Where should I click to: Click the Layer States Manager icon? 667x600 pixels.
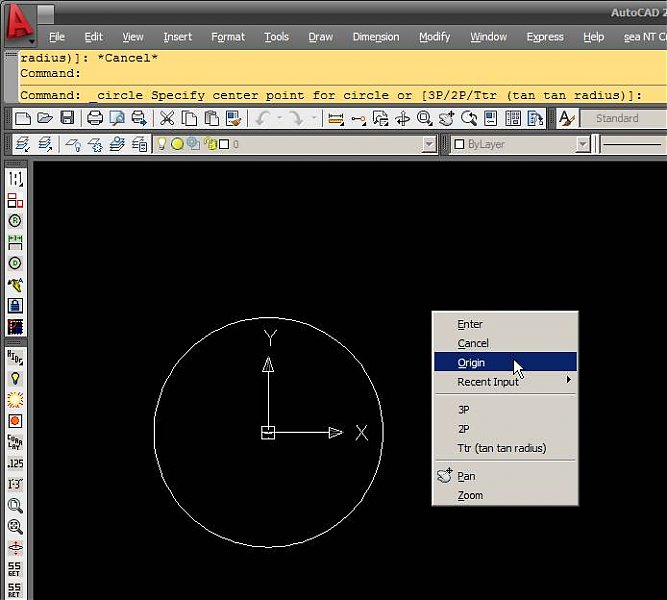[x=139, y=145]
